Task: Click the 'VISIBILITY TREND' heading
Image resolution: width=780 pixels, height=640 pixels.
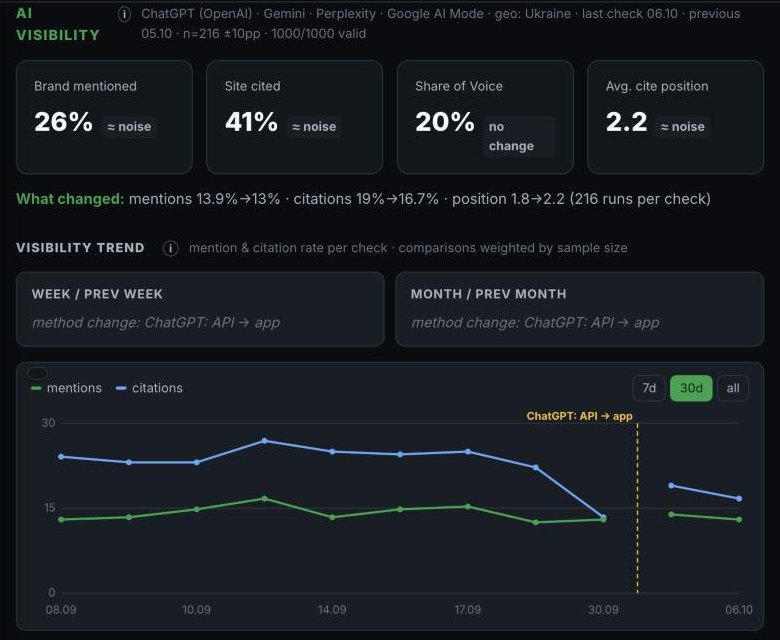Action: click(x=80, y=248)
